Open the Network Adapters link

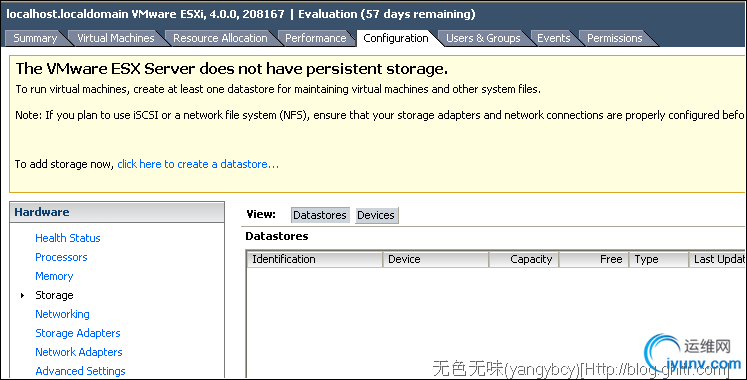pos(79,352)
